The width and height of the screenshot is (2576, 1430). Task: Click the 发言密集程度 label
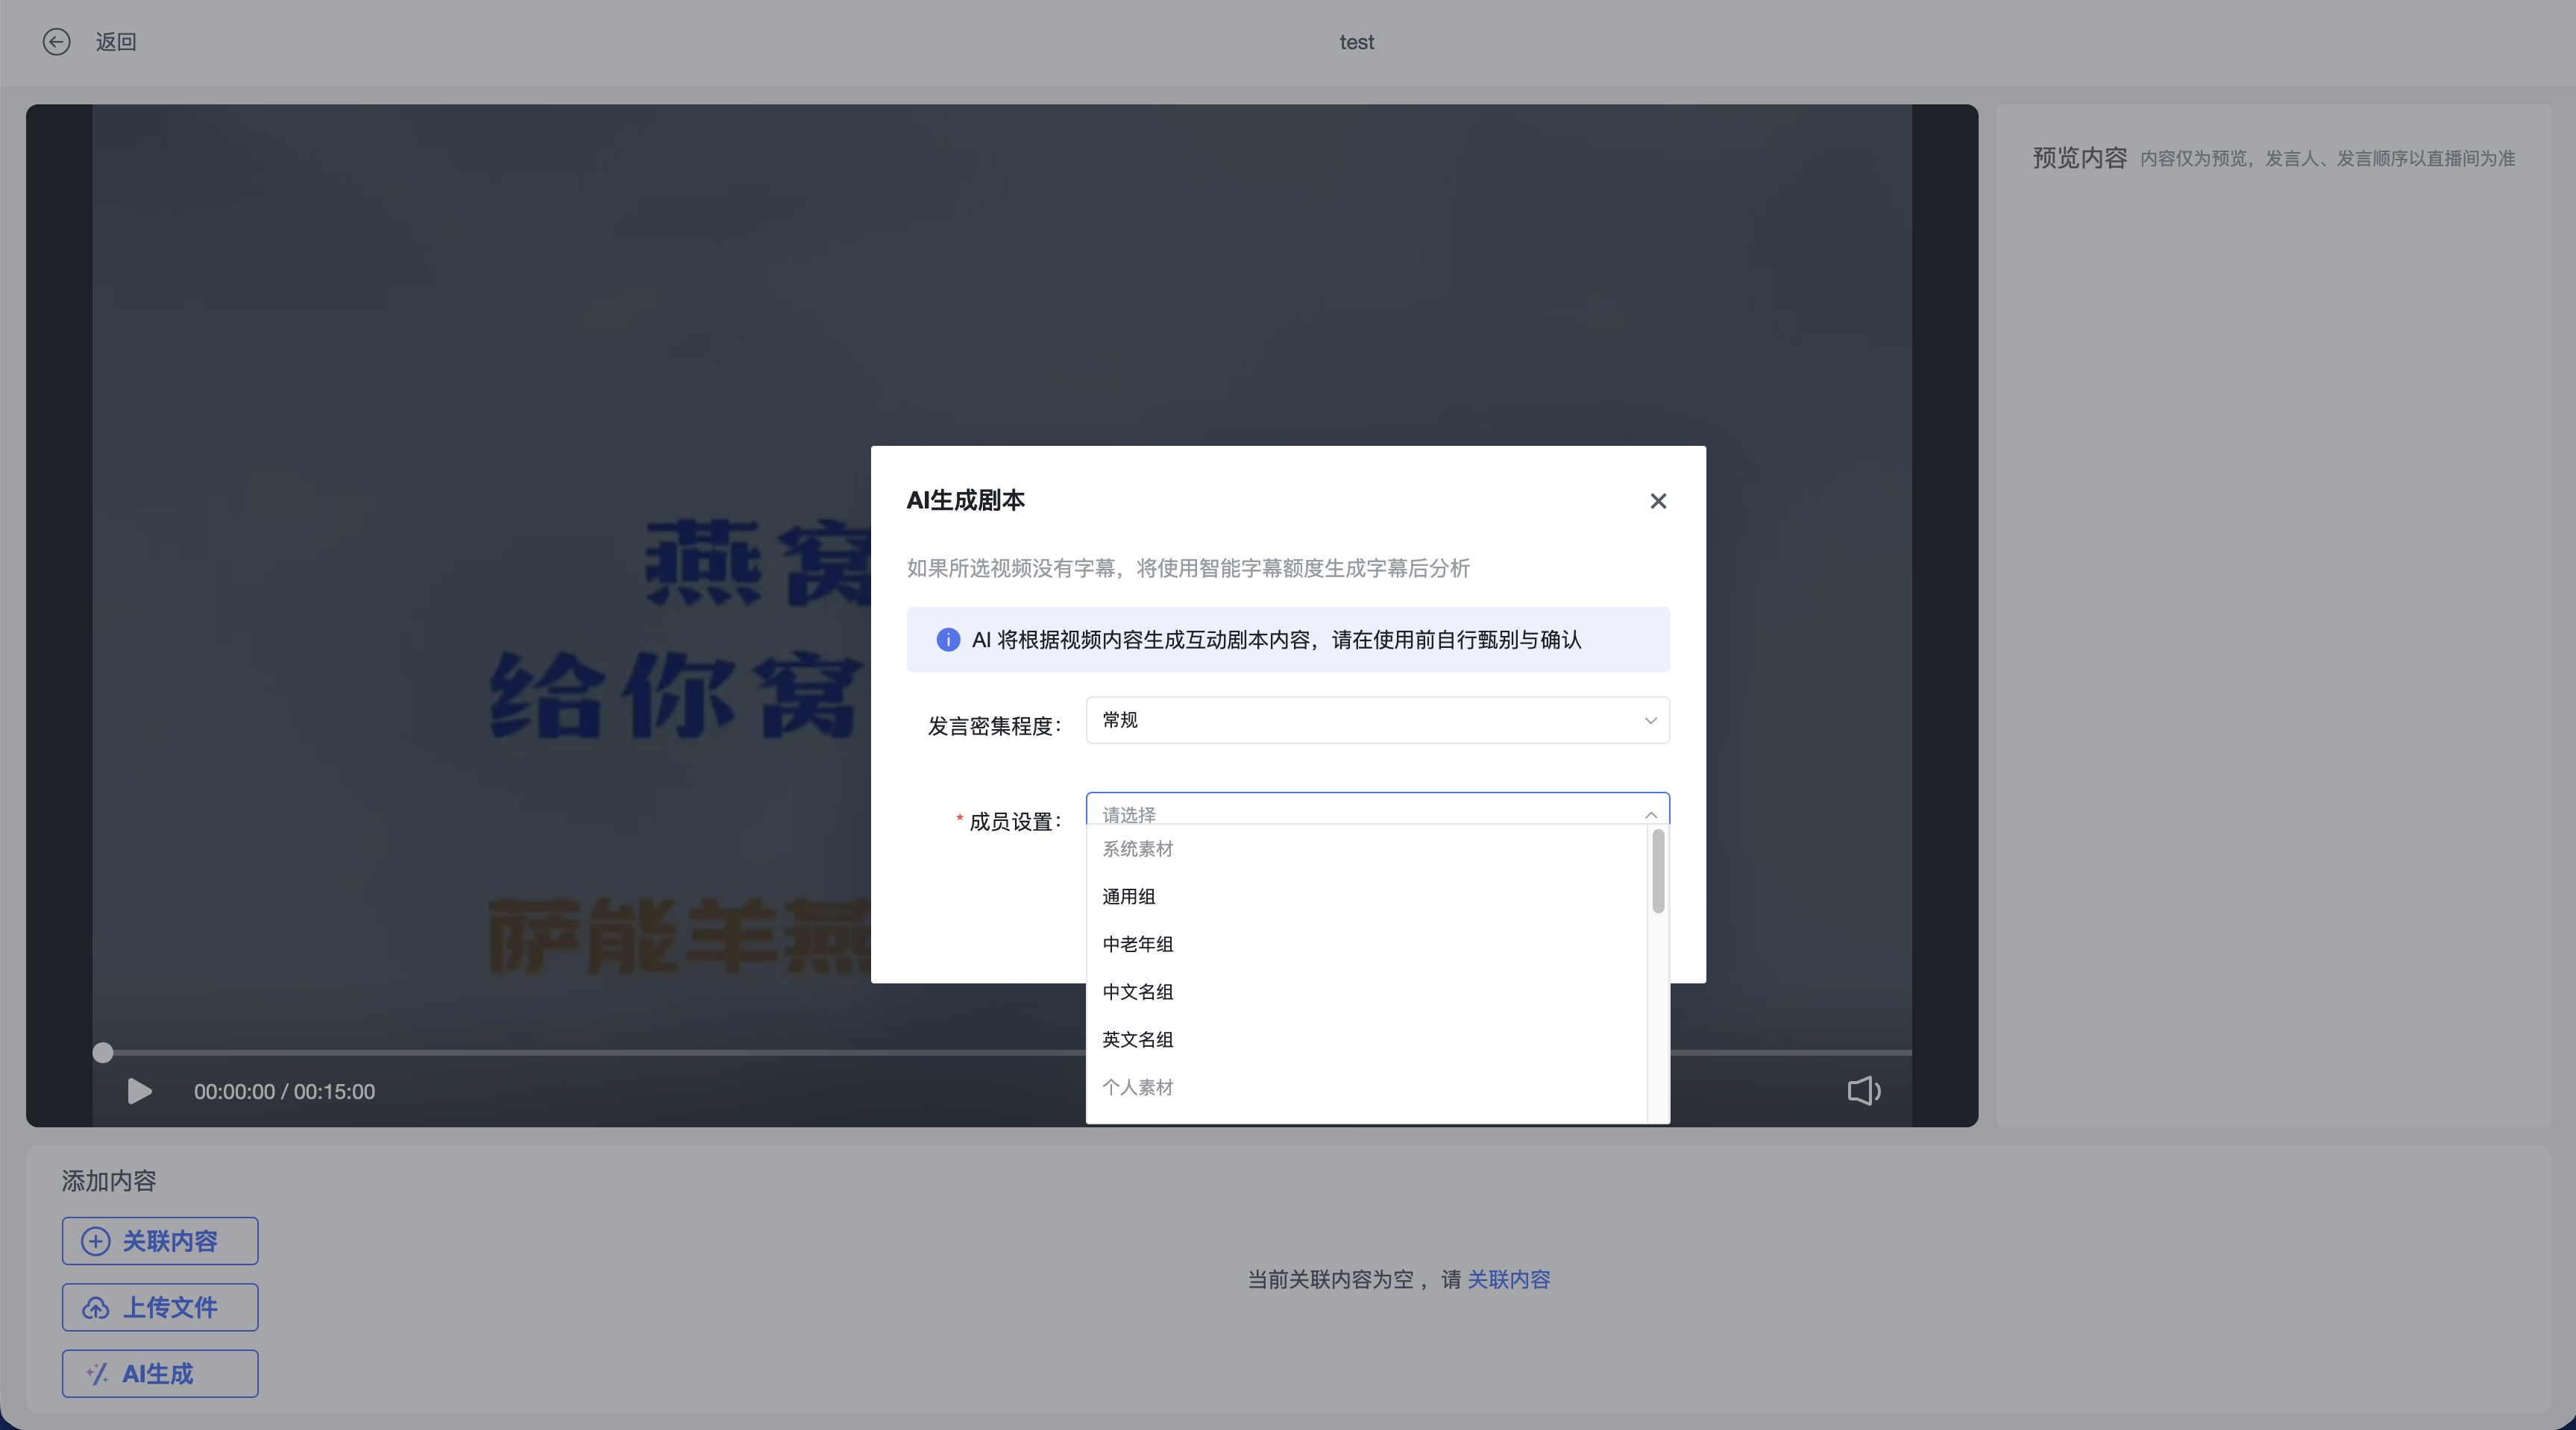click(x=994, y=726)
